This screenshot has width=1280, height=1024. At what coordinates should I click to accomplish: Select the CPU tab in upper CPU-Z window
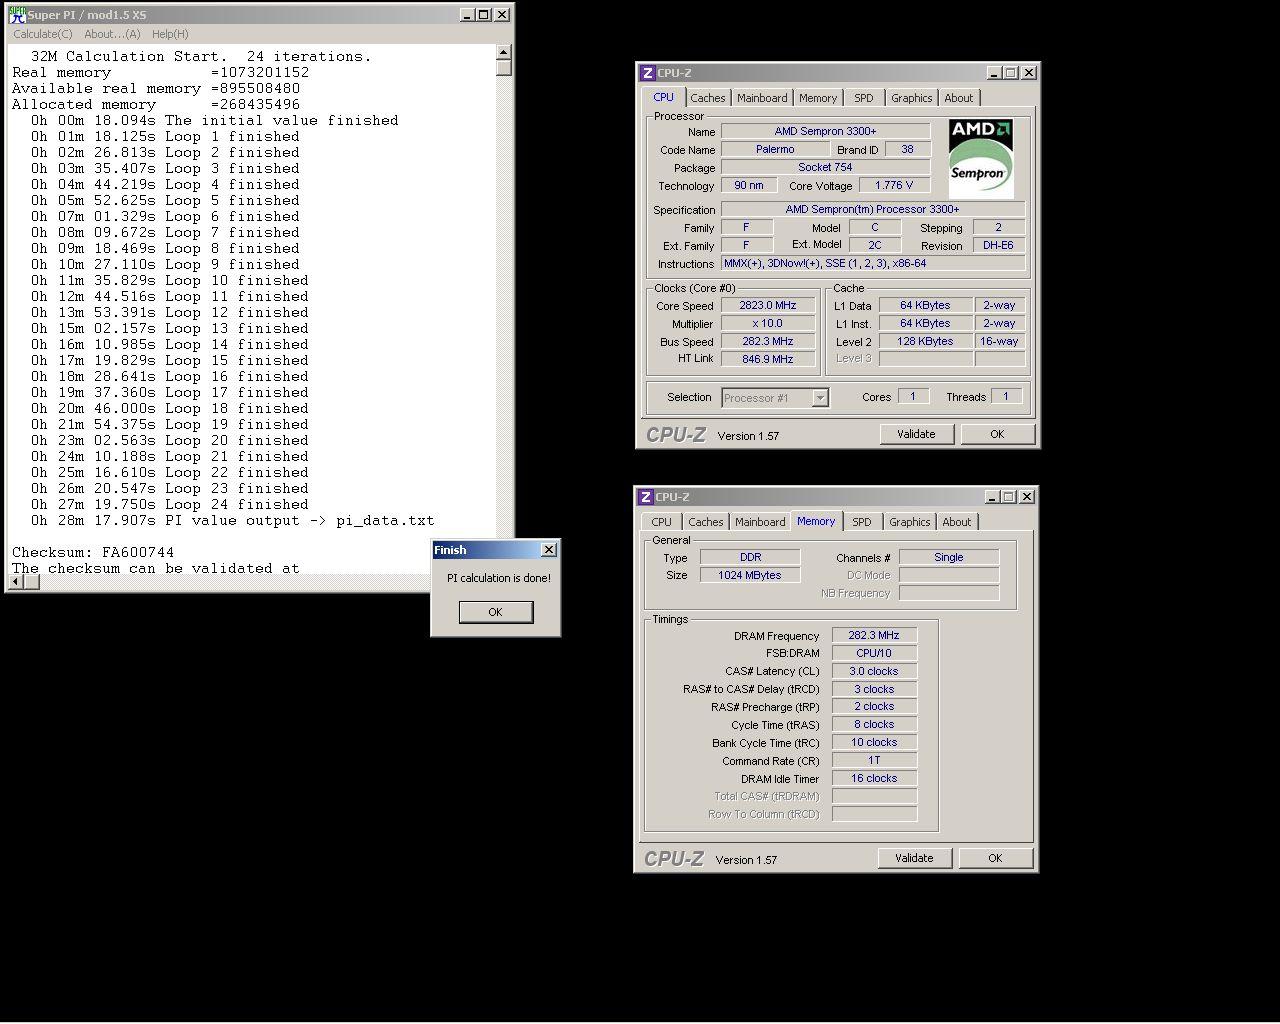pos(664,97)
